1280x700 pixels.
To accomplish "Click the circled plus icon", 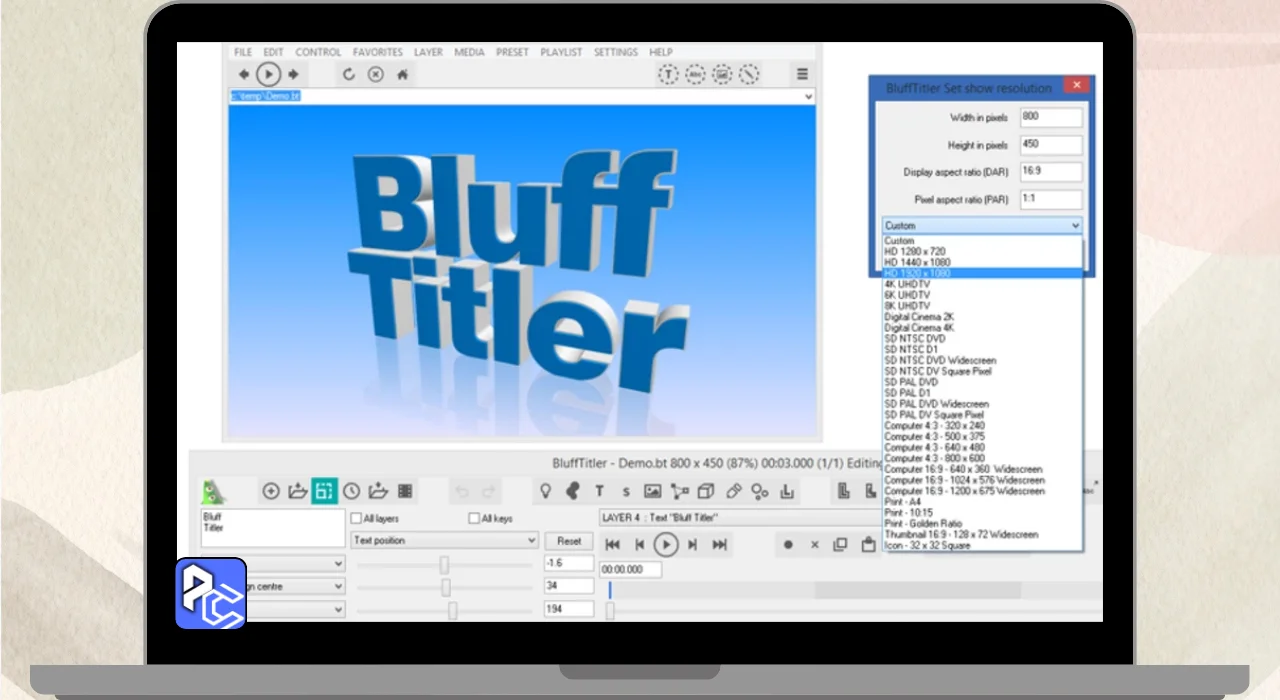I will (271, 491).
